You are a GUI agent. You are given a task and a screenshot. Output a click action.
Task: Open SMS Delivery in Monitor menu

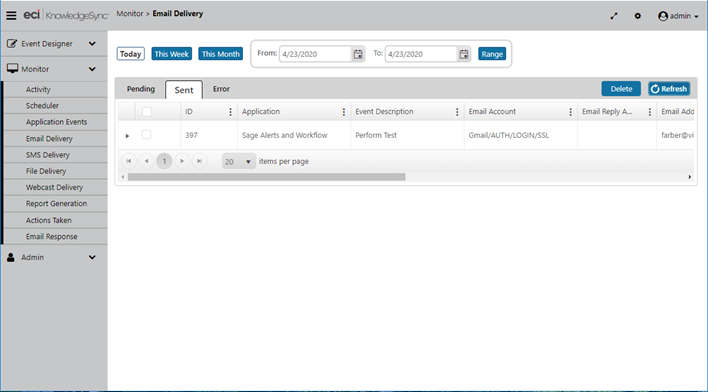[56, 155]
